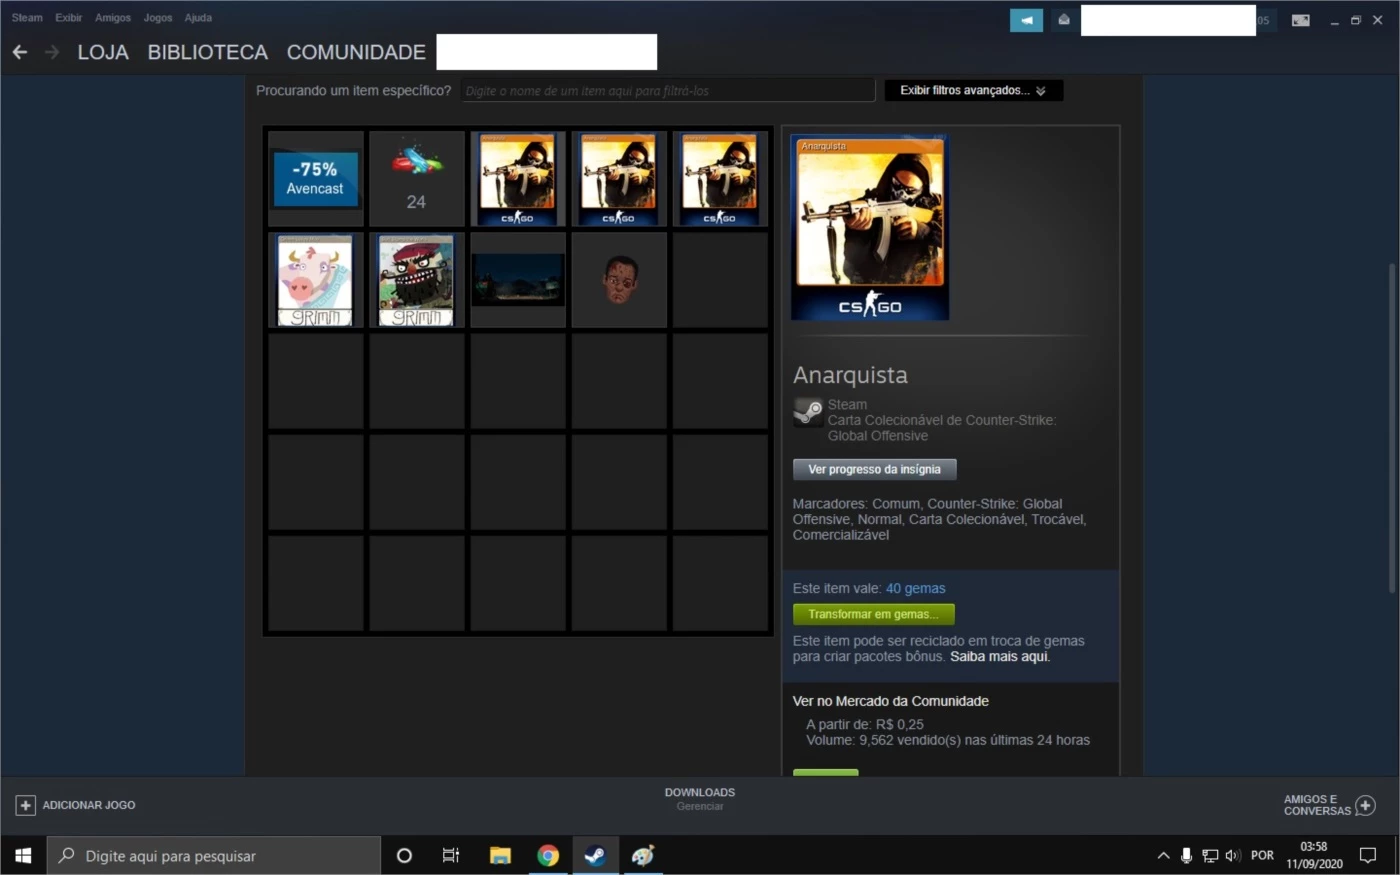Show hidden system tray icons
The width and height of the screenshot is (1400, 875).
(x=1163, y=856)
